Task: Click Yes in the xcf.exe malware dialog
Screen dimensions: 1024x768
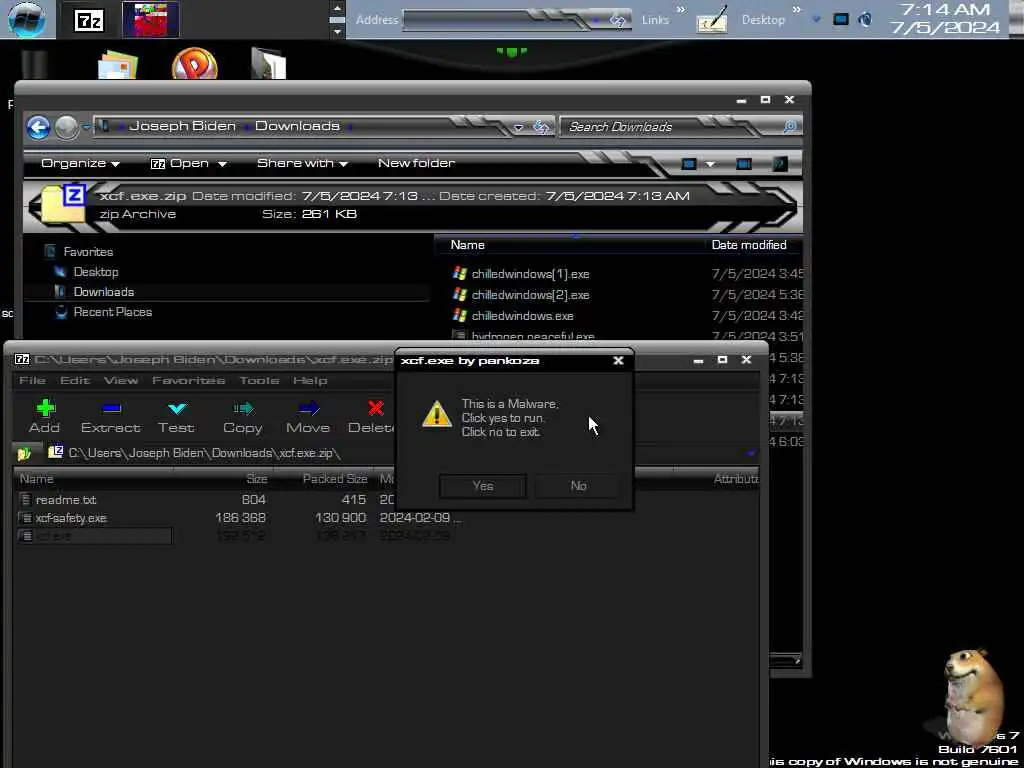Action: pyautogui.click(x=483, y=486)
